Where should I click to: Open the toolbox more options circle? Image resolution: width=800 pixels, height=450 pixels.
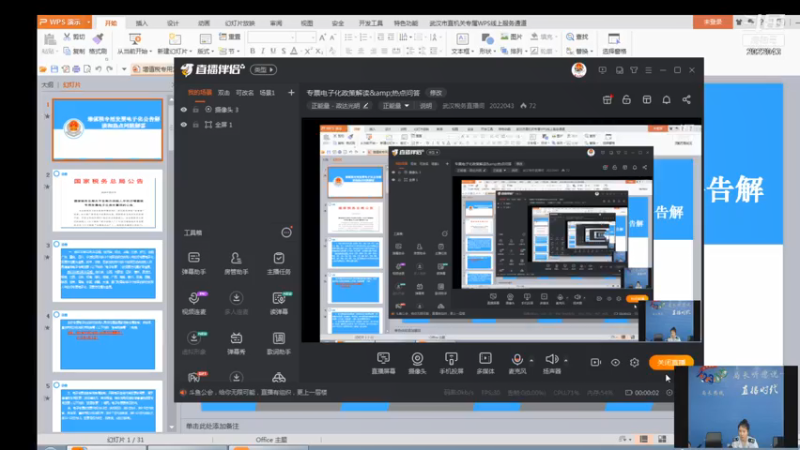point(286,233)
